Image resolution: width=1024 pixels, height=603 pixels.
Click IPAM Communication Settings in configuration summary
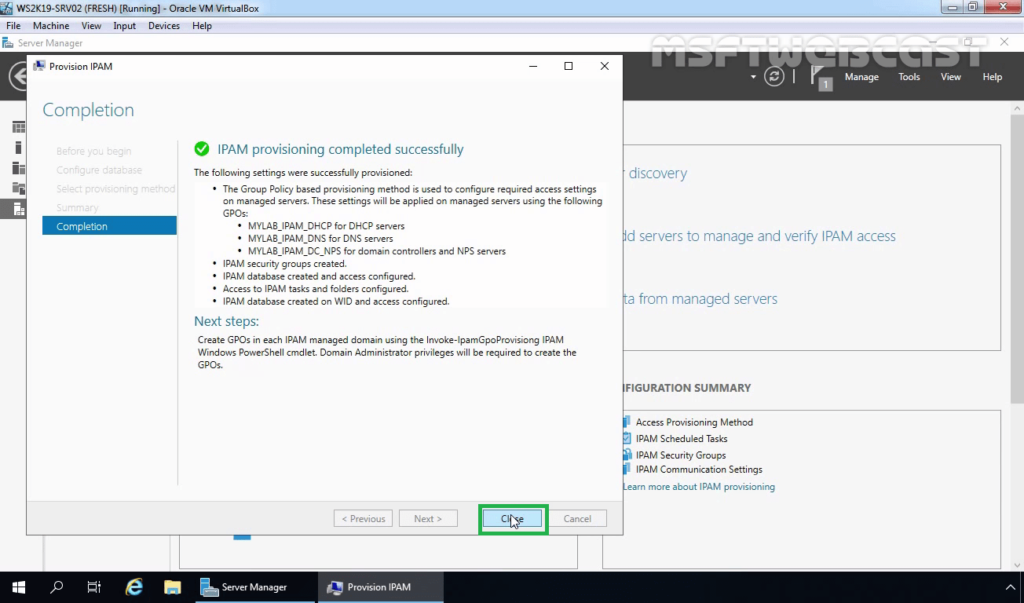pos(699,469)
